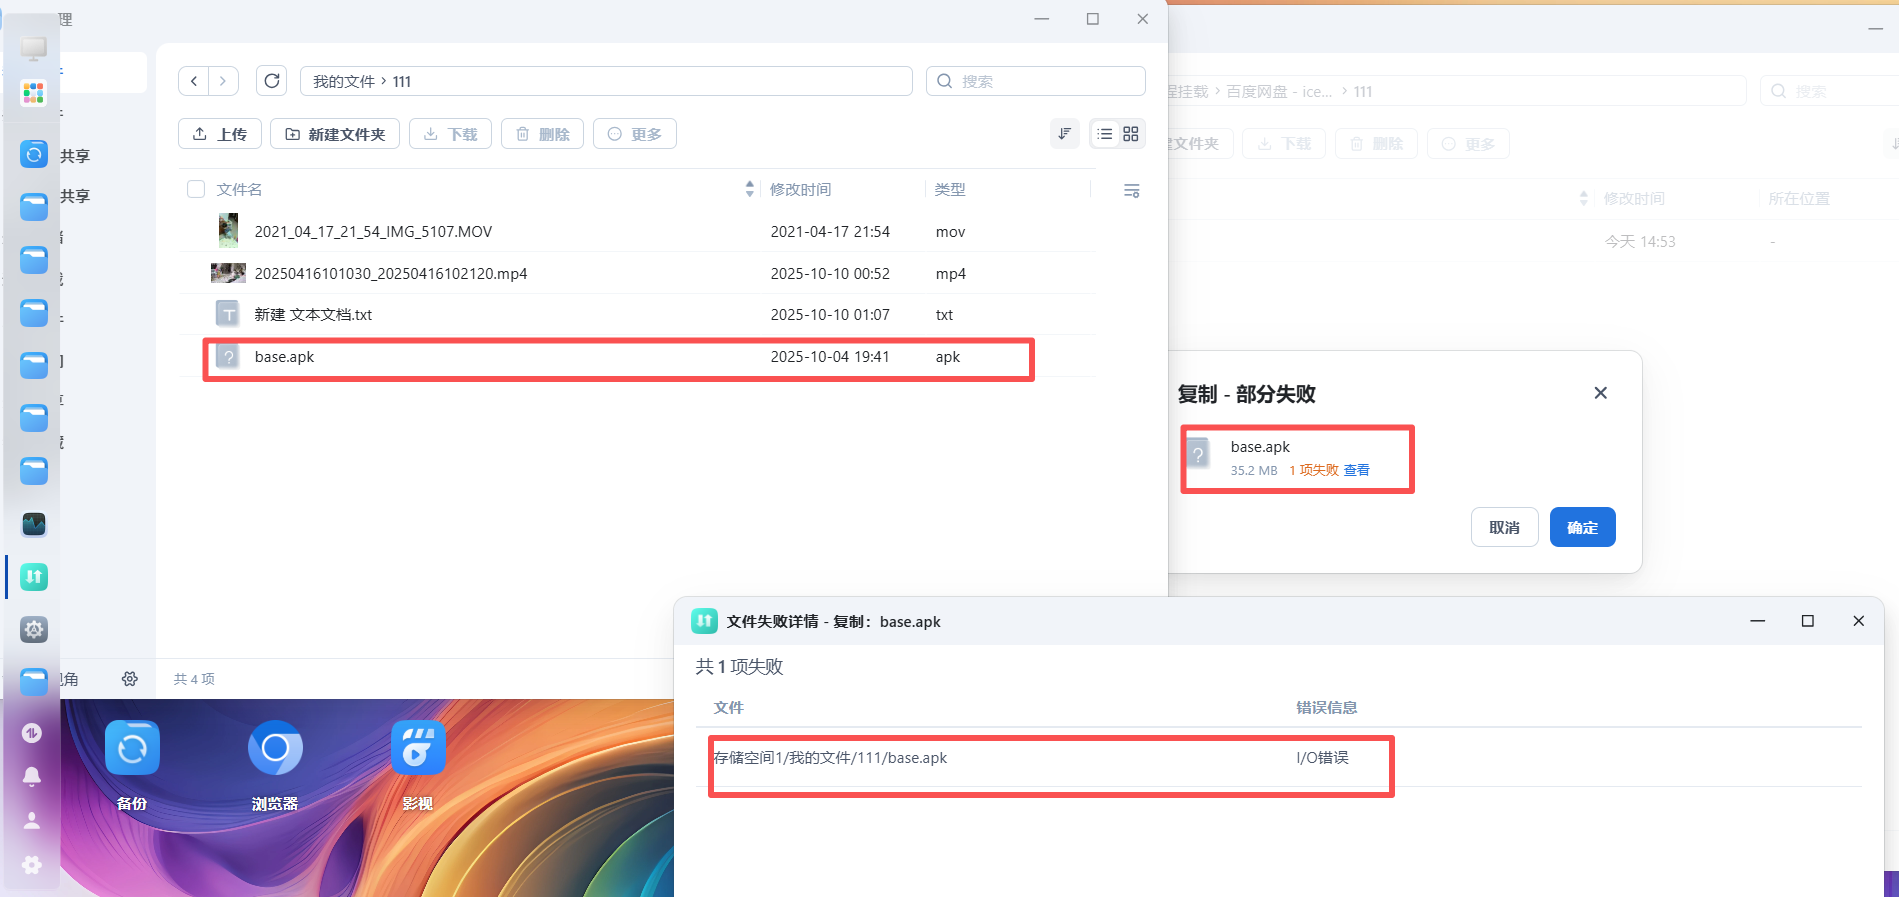1899x897 pixels.
Task: Click the 错误信息 column header
Action: click(1327, 708)
